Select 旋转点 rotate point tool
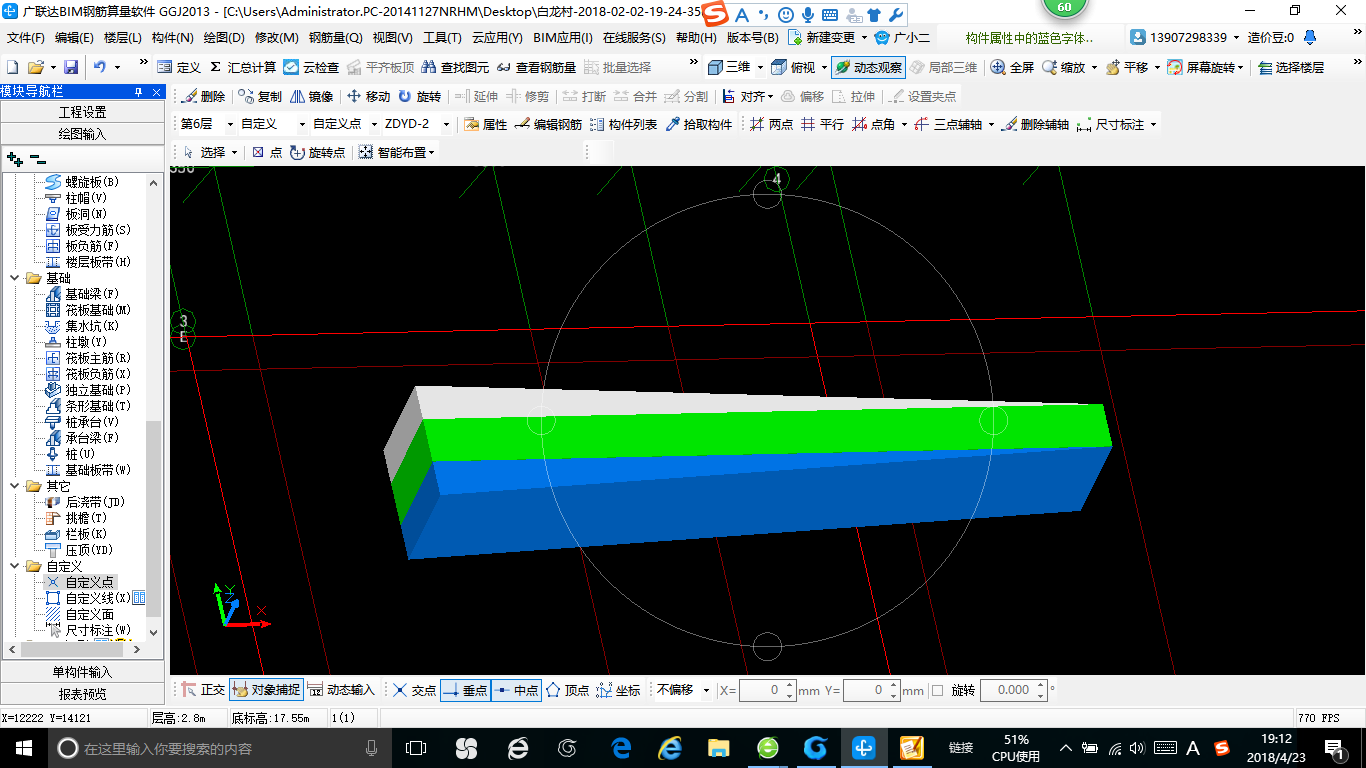The width and height of the screenshot is (1366, 768). coord(317,152)
